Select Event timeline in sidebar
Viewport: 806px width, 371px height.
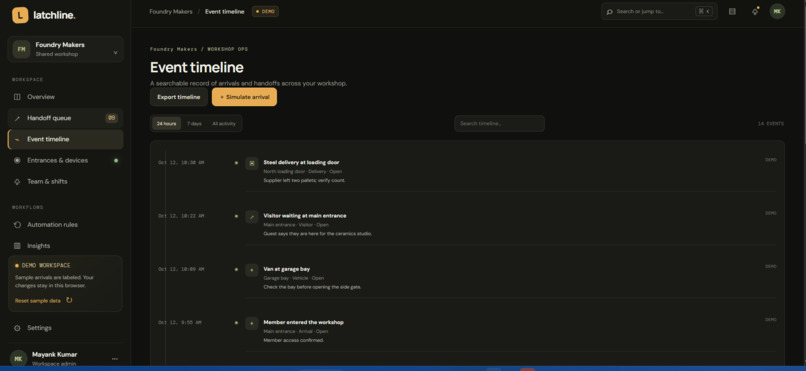65,139
